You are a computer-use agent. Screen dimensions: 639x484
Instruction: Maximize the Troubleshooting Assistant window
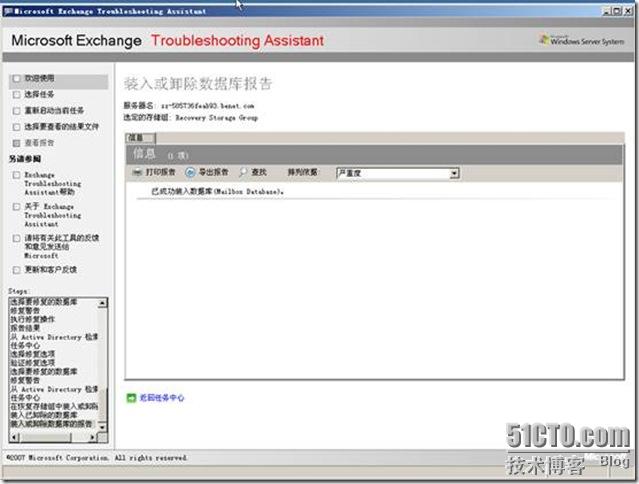pos(617,11)
